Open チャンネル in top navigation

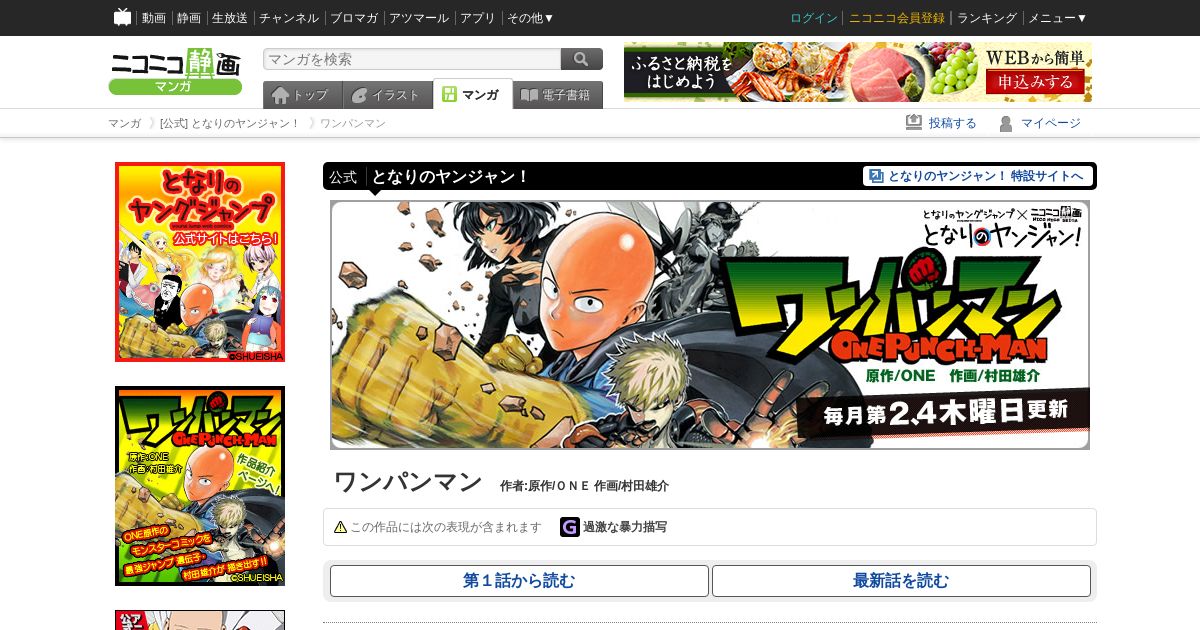tap(289, 18)
